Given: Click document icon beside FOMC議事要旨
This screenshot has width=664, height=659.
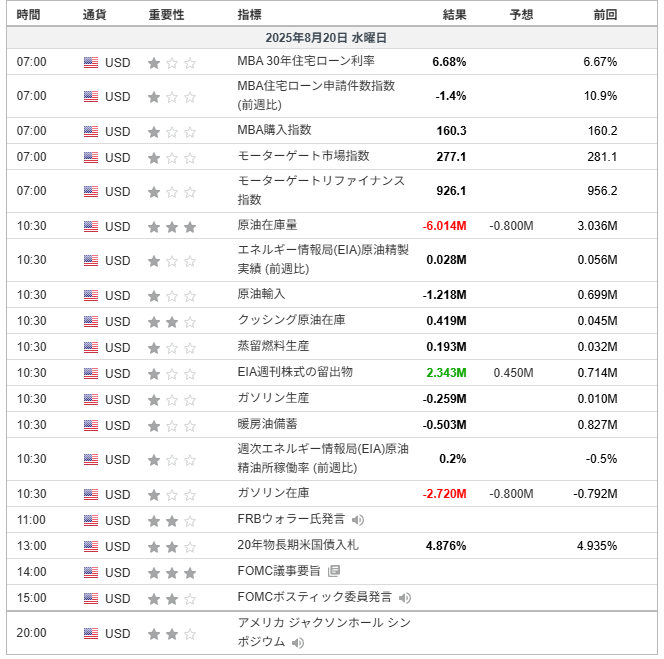Looking at the screenshot, I should pyautogui.click(x=334, y=571).
